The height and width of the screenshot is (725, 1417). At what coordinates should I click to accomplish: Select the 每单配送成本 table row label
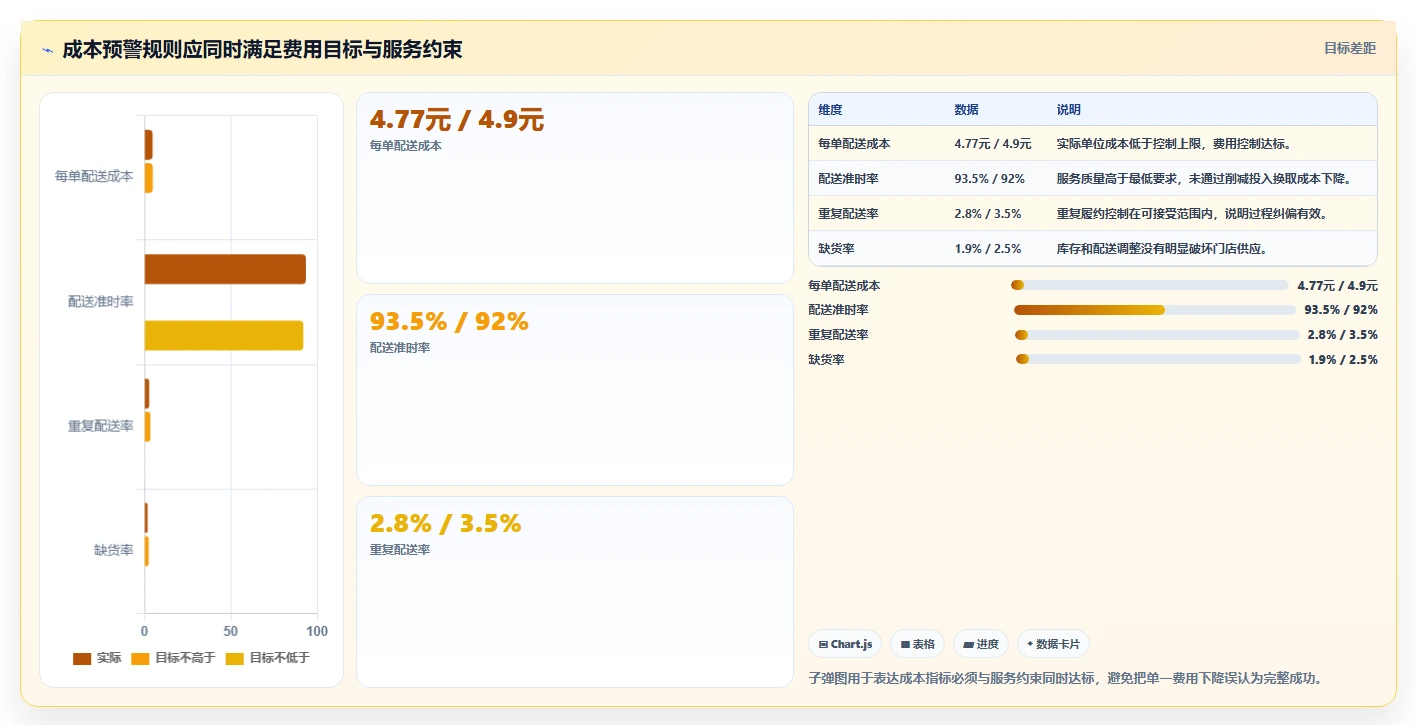854,144
